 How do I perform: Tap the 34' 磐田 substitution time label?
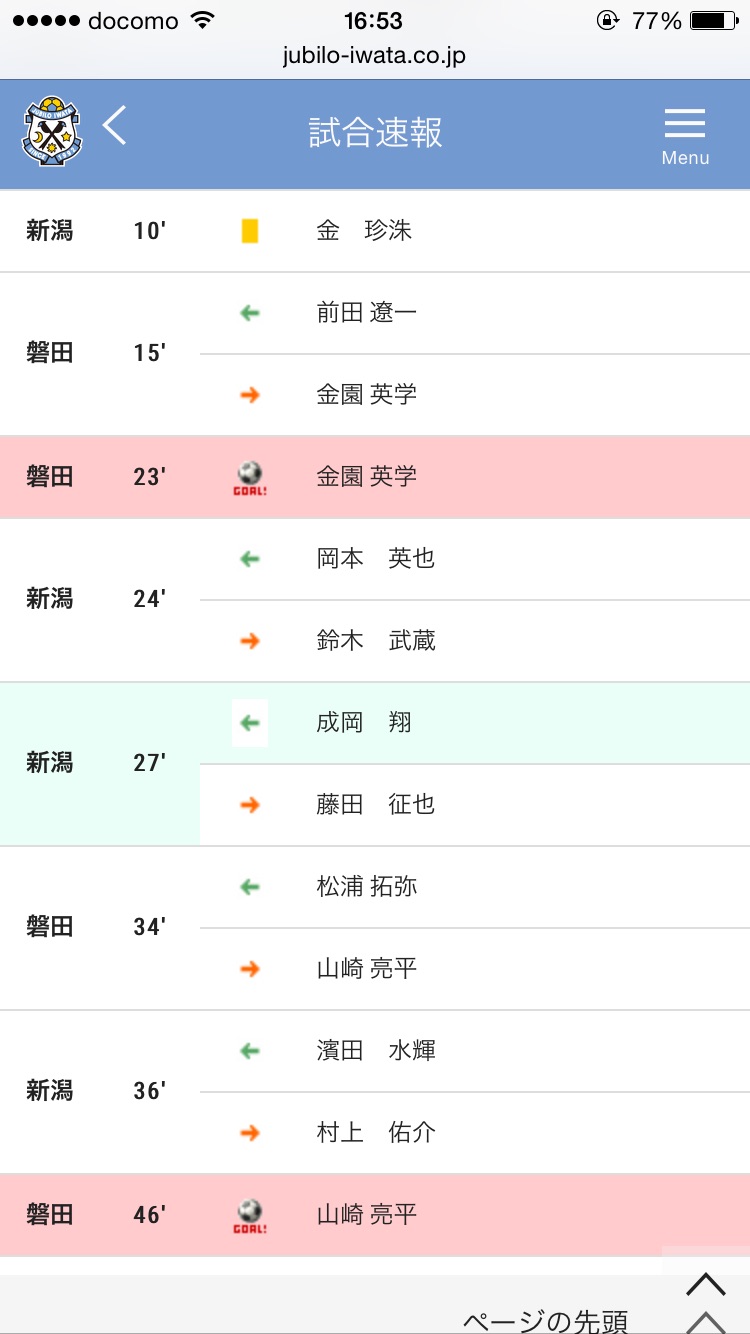pyautogui.click(x=149, y=928)
